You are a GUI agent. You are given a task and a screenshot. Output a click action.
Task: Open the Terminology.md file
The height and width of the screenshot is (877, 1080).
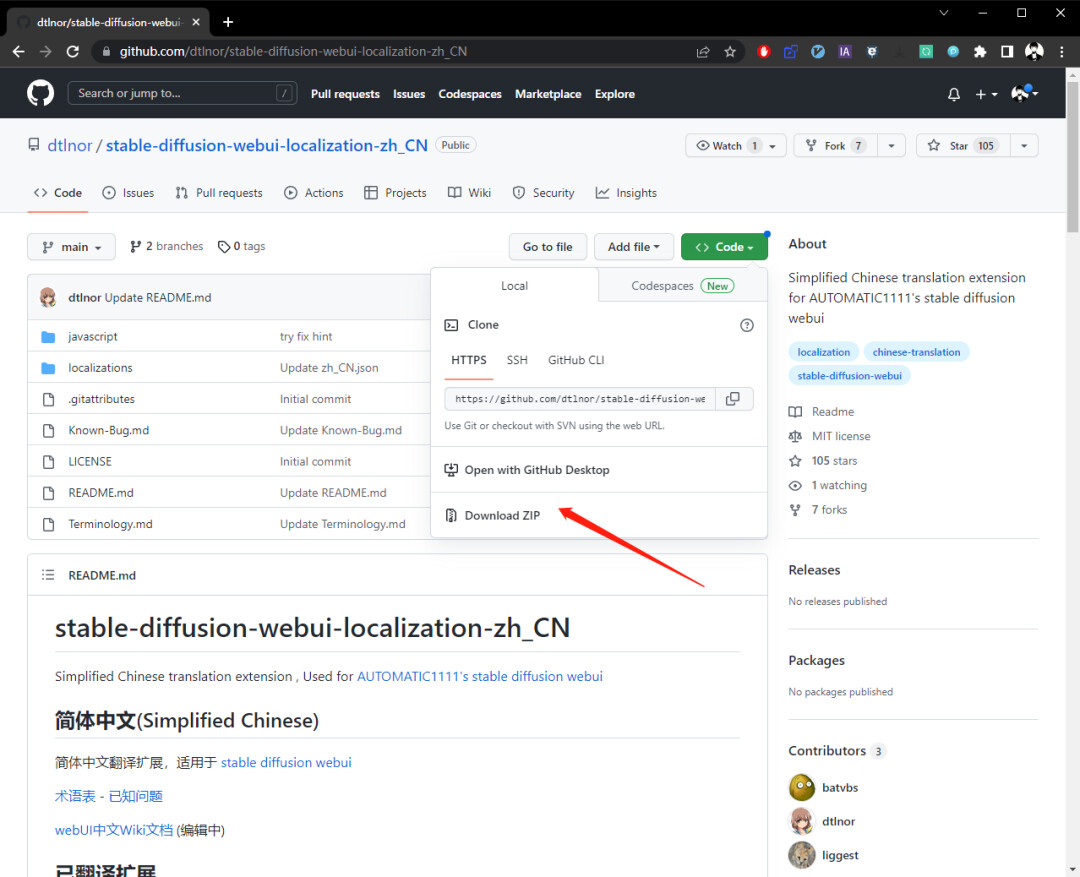click(x=110, y=524)
